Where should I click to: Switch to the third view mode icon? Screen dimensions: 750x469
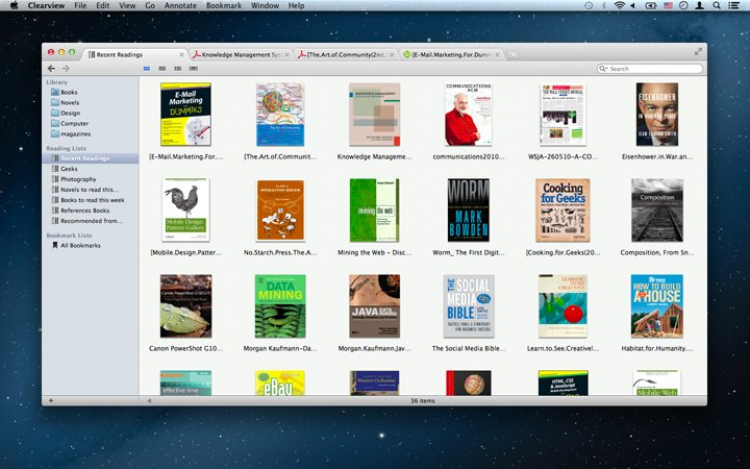177,69
